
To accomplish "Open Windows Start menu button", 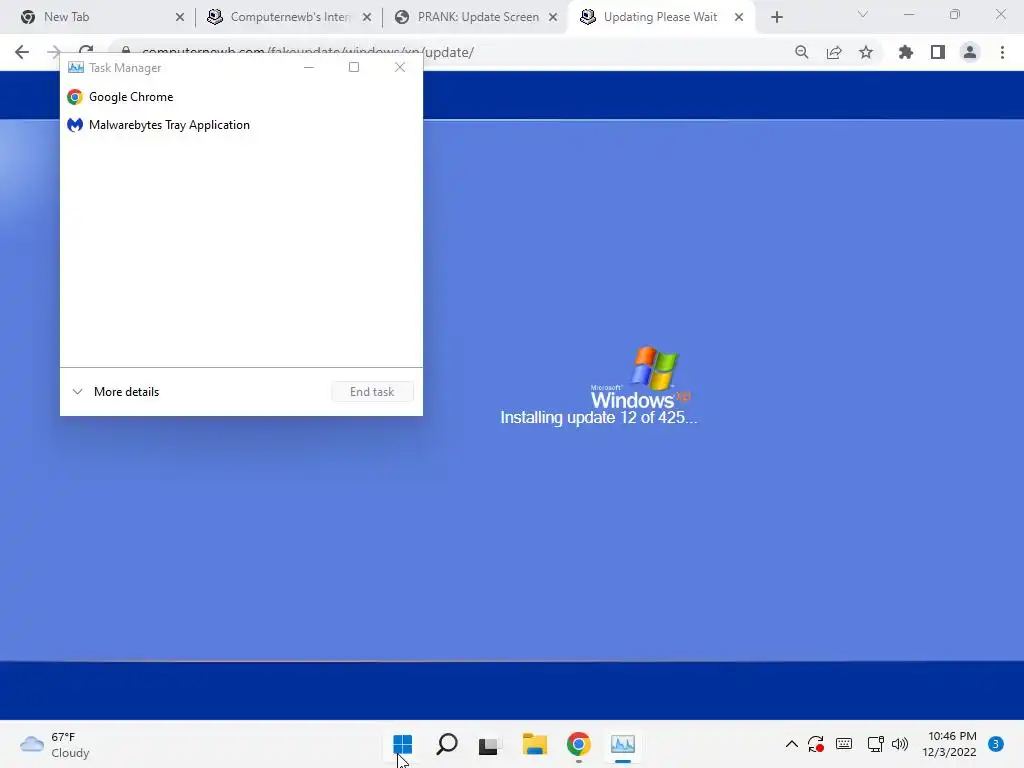I will 403,744.
